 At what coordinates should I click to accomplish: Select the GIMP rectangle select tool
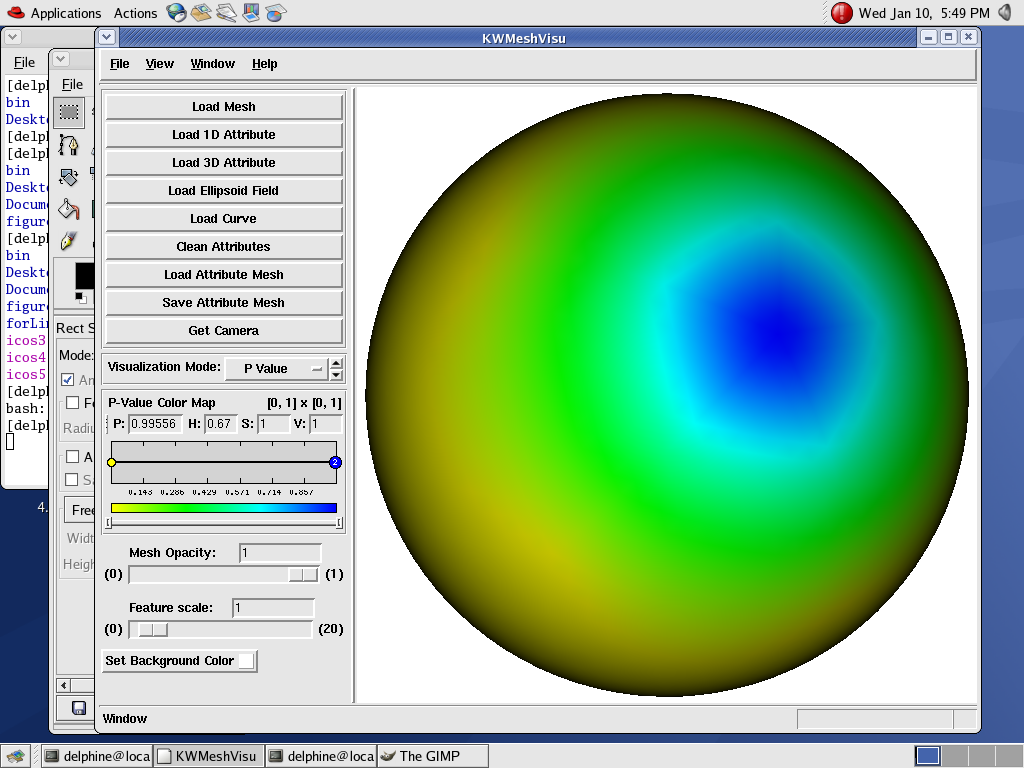(69, 112)
